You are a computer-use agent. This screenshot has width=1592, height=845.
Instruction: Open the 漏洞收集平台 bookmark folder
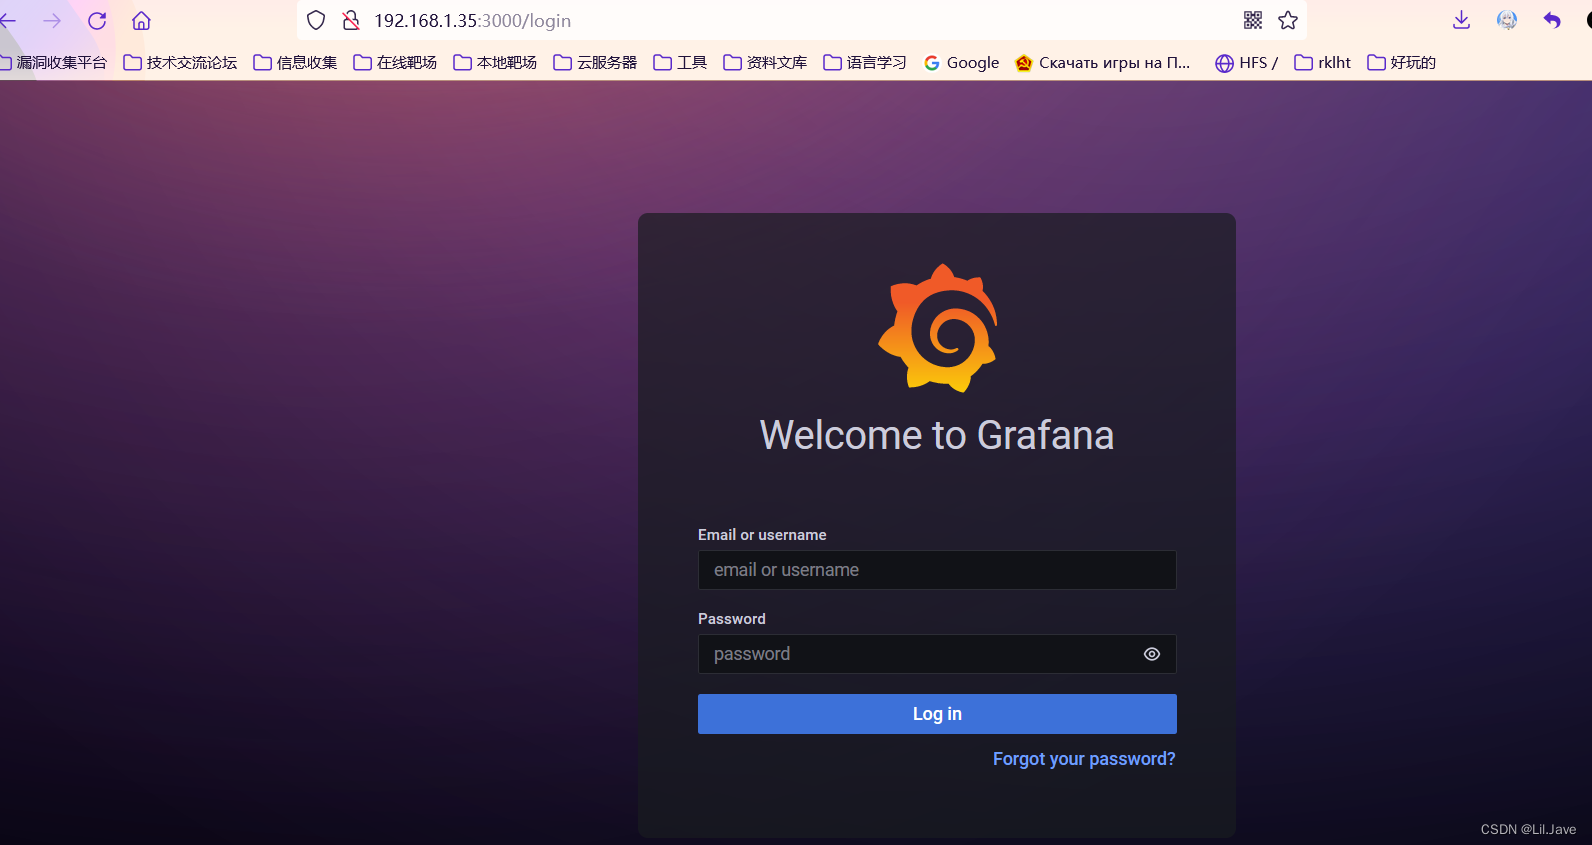pyautogui.click(x=54, y=62)
